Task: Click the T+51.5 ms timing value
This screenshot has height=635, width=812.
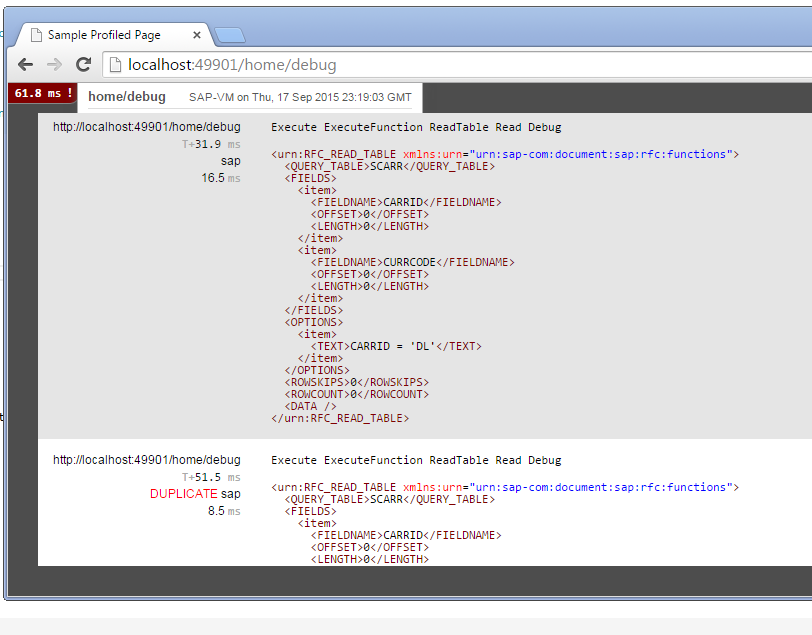Action: [211, 478]
